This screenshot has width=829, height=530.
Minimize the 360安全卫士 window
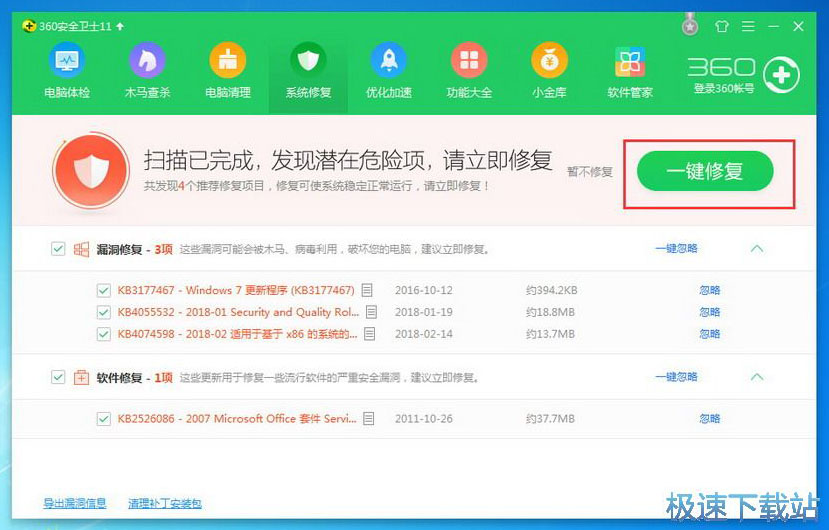tap(773, 26)
